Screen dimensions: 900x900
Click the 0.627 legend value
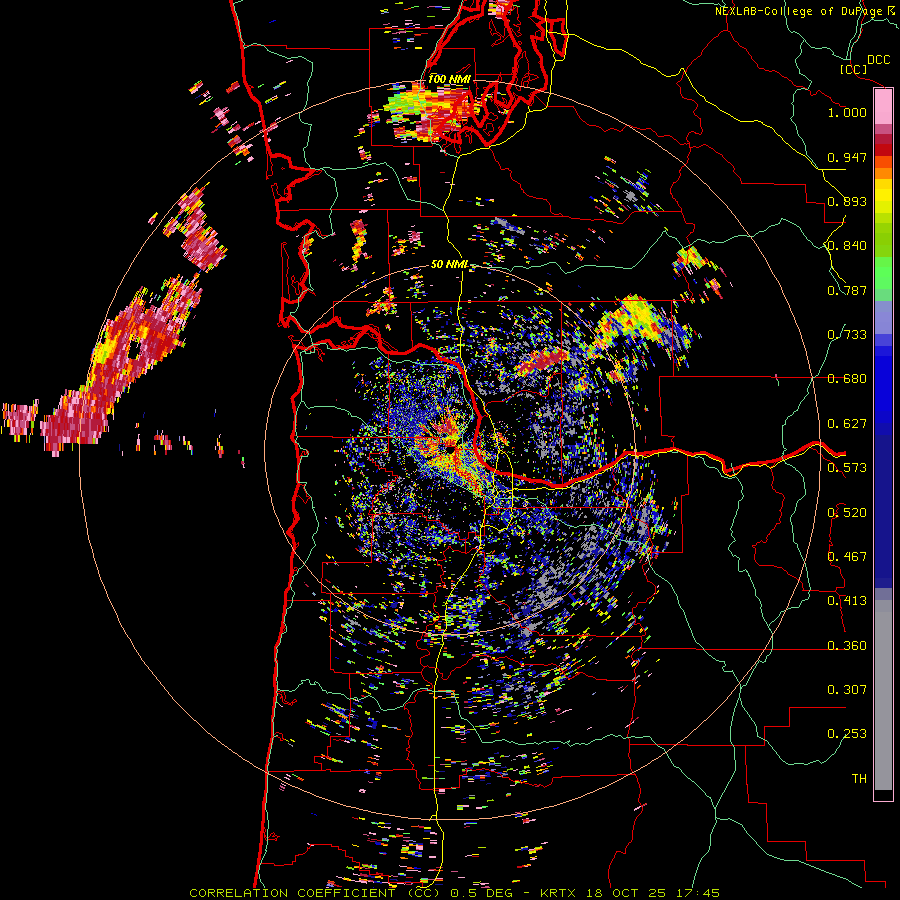[x=847, y=424]
